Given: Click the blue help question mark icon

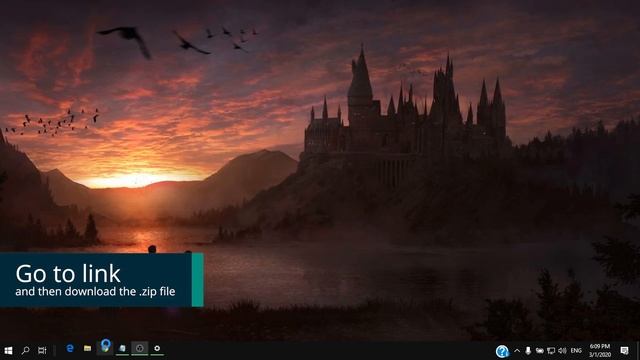Looking at the screenshot, I should pos(502,351).
